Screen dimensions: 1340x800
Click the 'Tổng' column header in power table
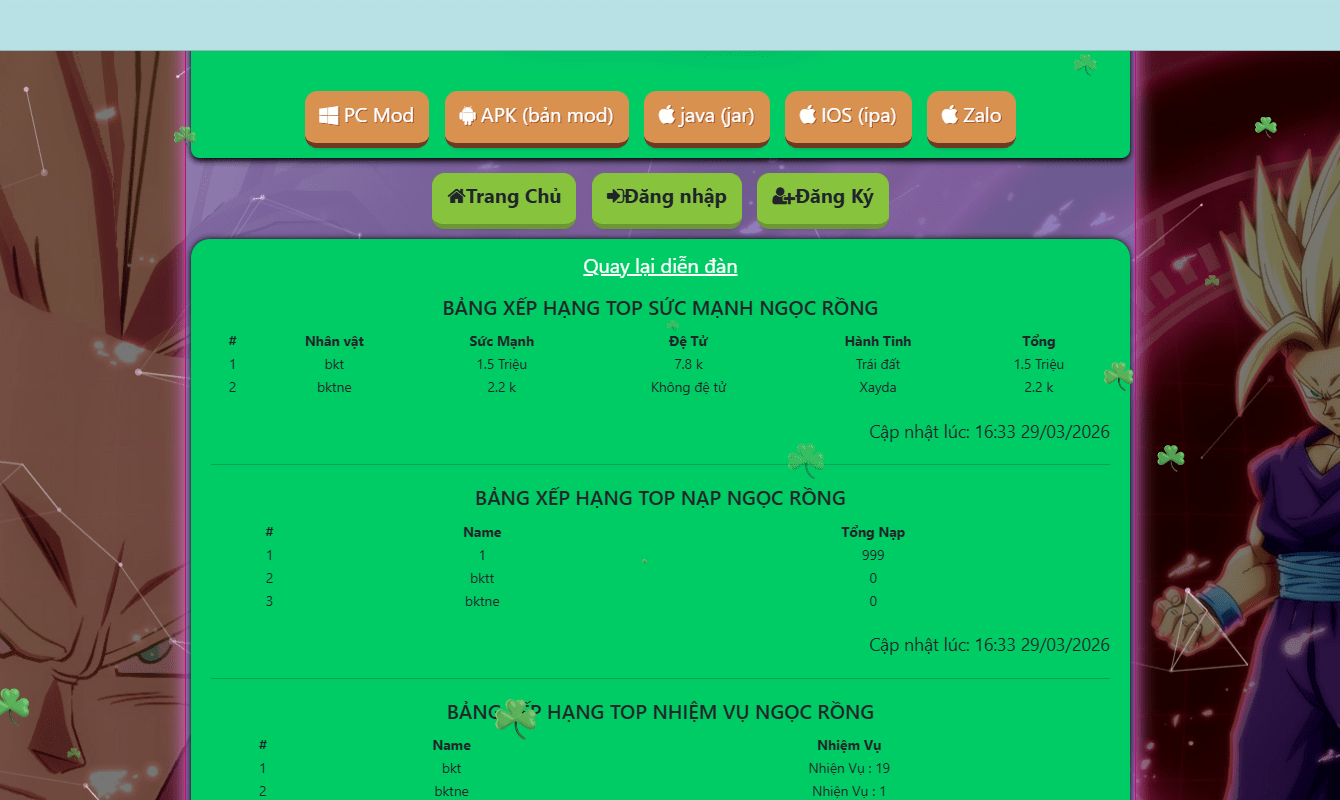[x=1039, y=342]
